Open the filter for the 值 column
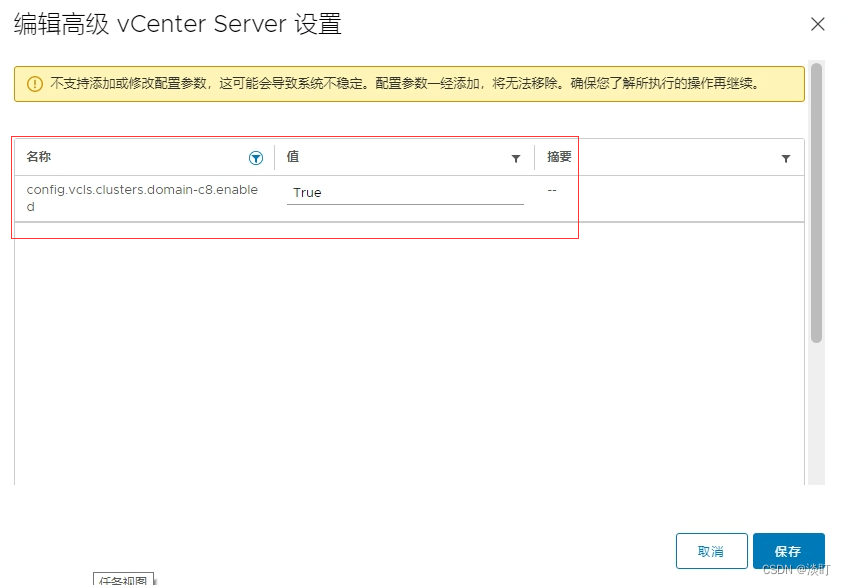846x585 pixels. click(x=516, y=158)
